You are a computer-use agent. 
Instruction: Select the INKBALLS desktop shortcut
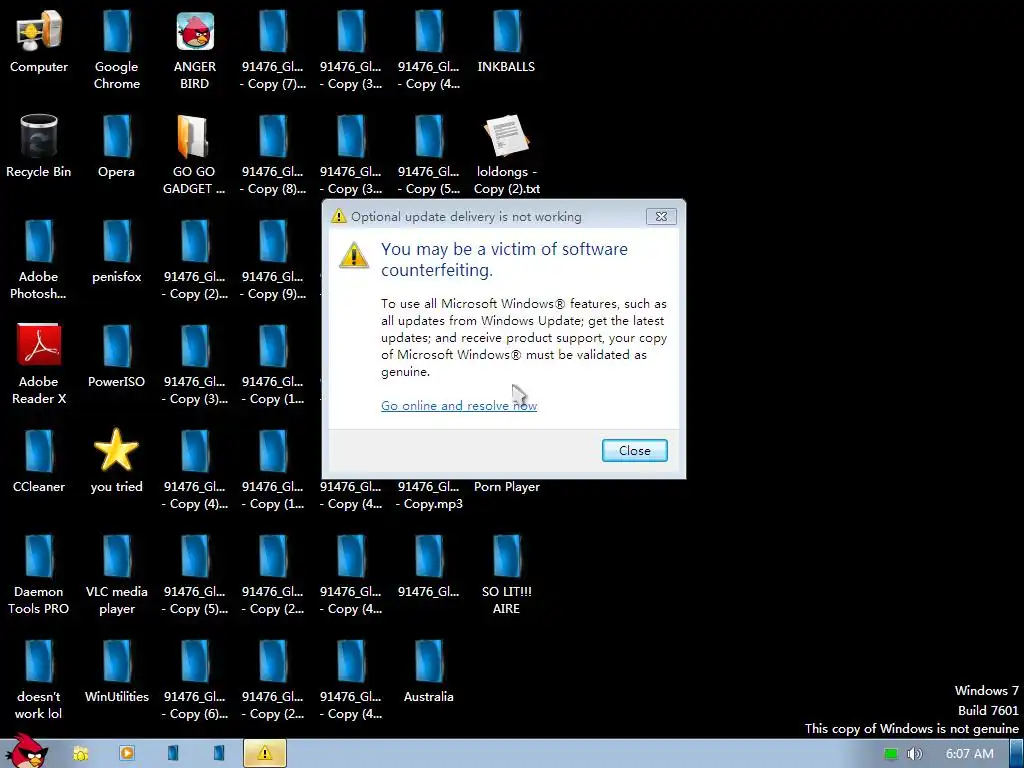pos(506,40)
